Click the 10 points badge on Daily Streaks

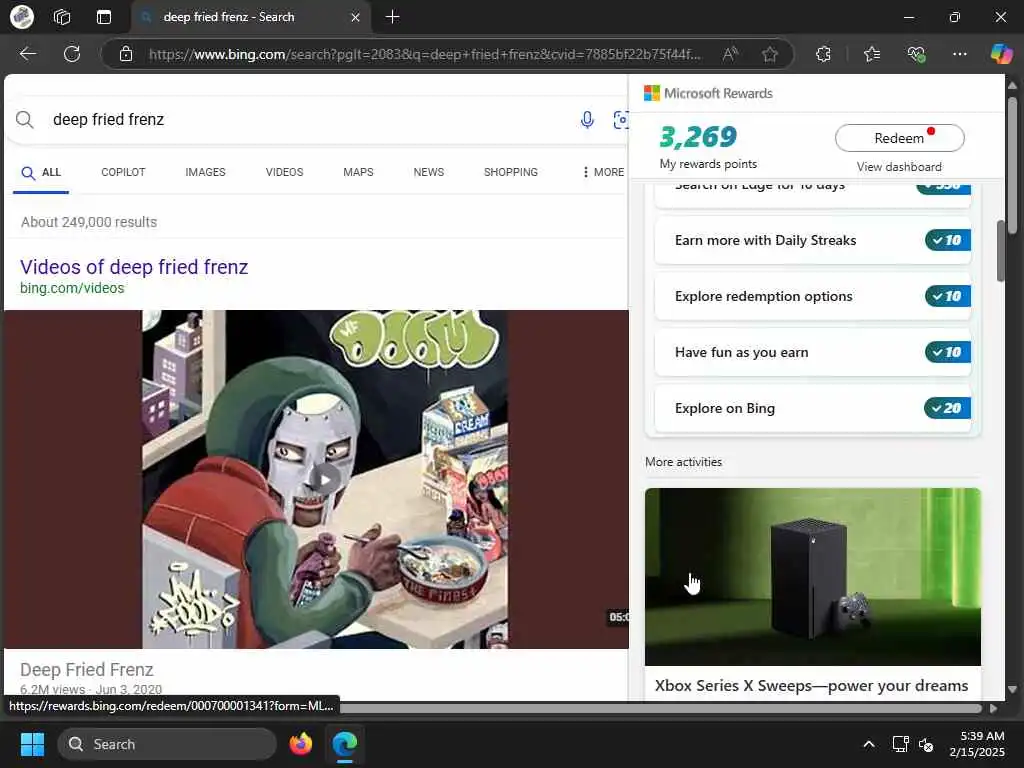(948, 240)
